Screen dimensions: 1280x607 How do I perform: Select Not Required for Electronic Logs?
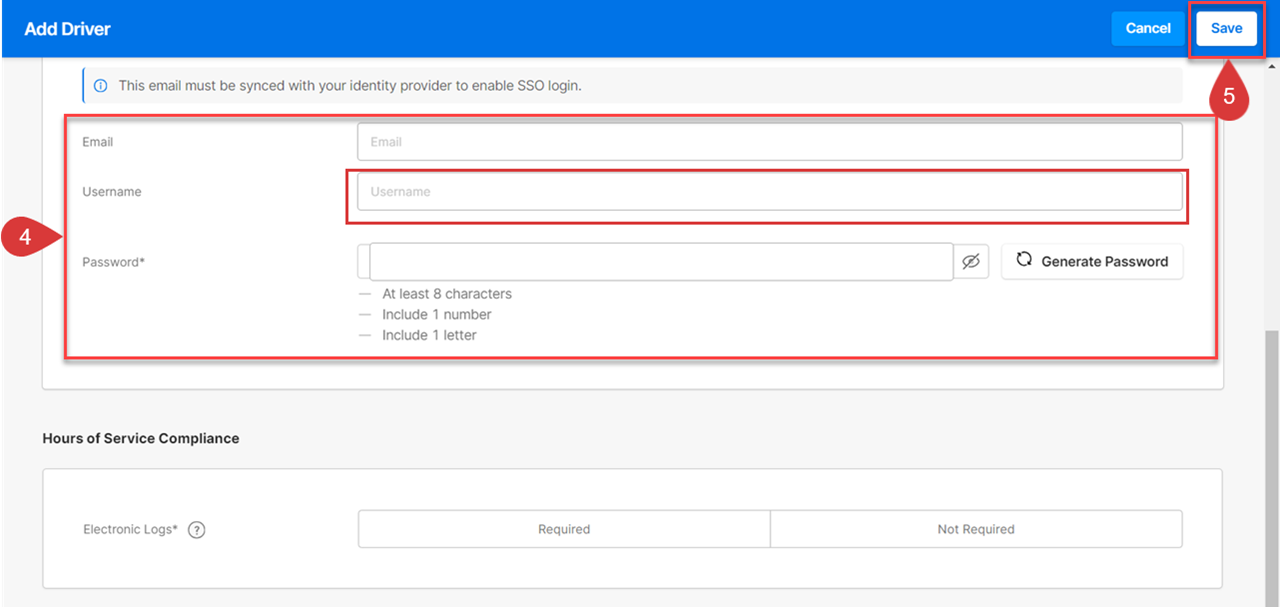pyautogui.click(x=976, y=529)
